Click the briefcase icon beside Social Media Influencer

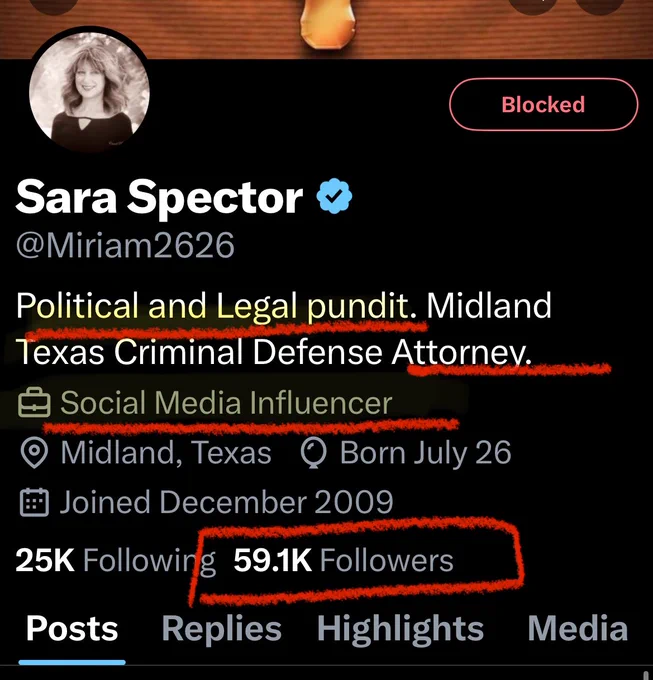coord(34,403)
